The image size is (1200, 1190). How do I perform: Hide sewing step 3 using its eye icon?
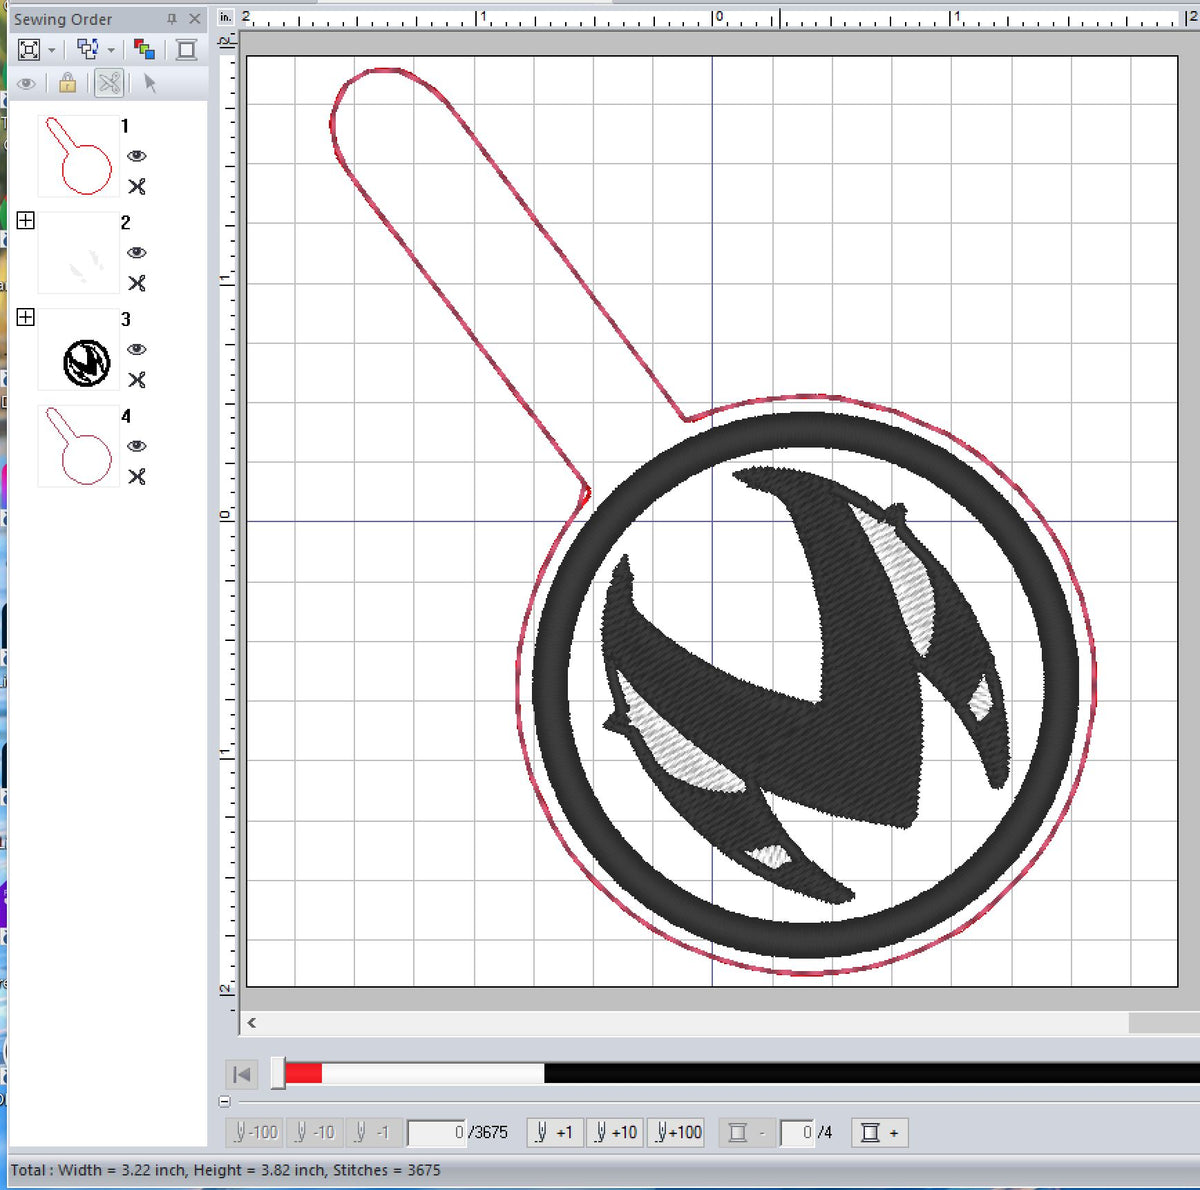coord(137,349)
